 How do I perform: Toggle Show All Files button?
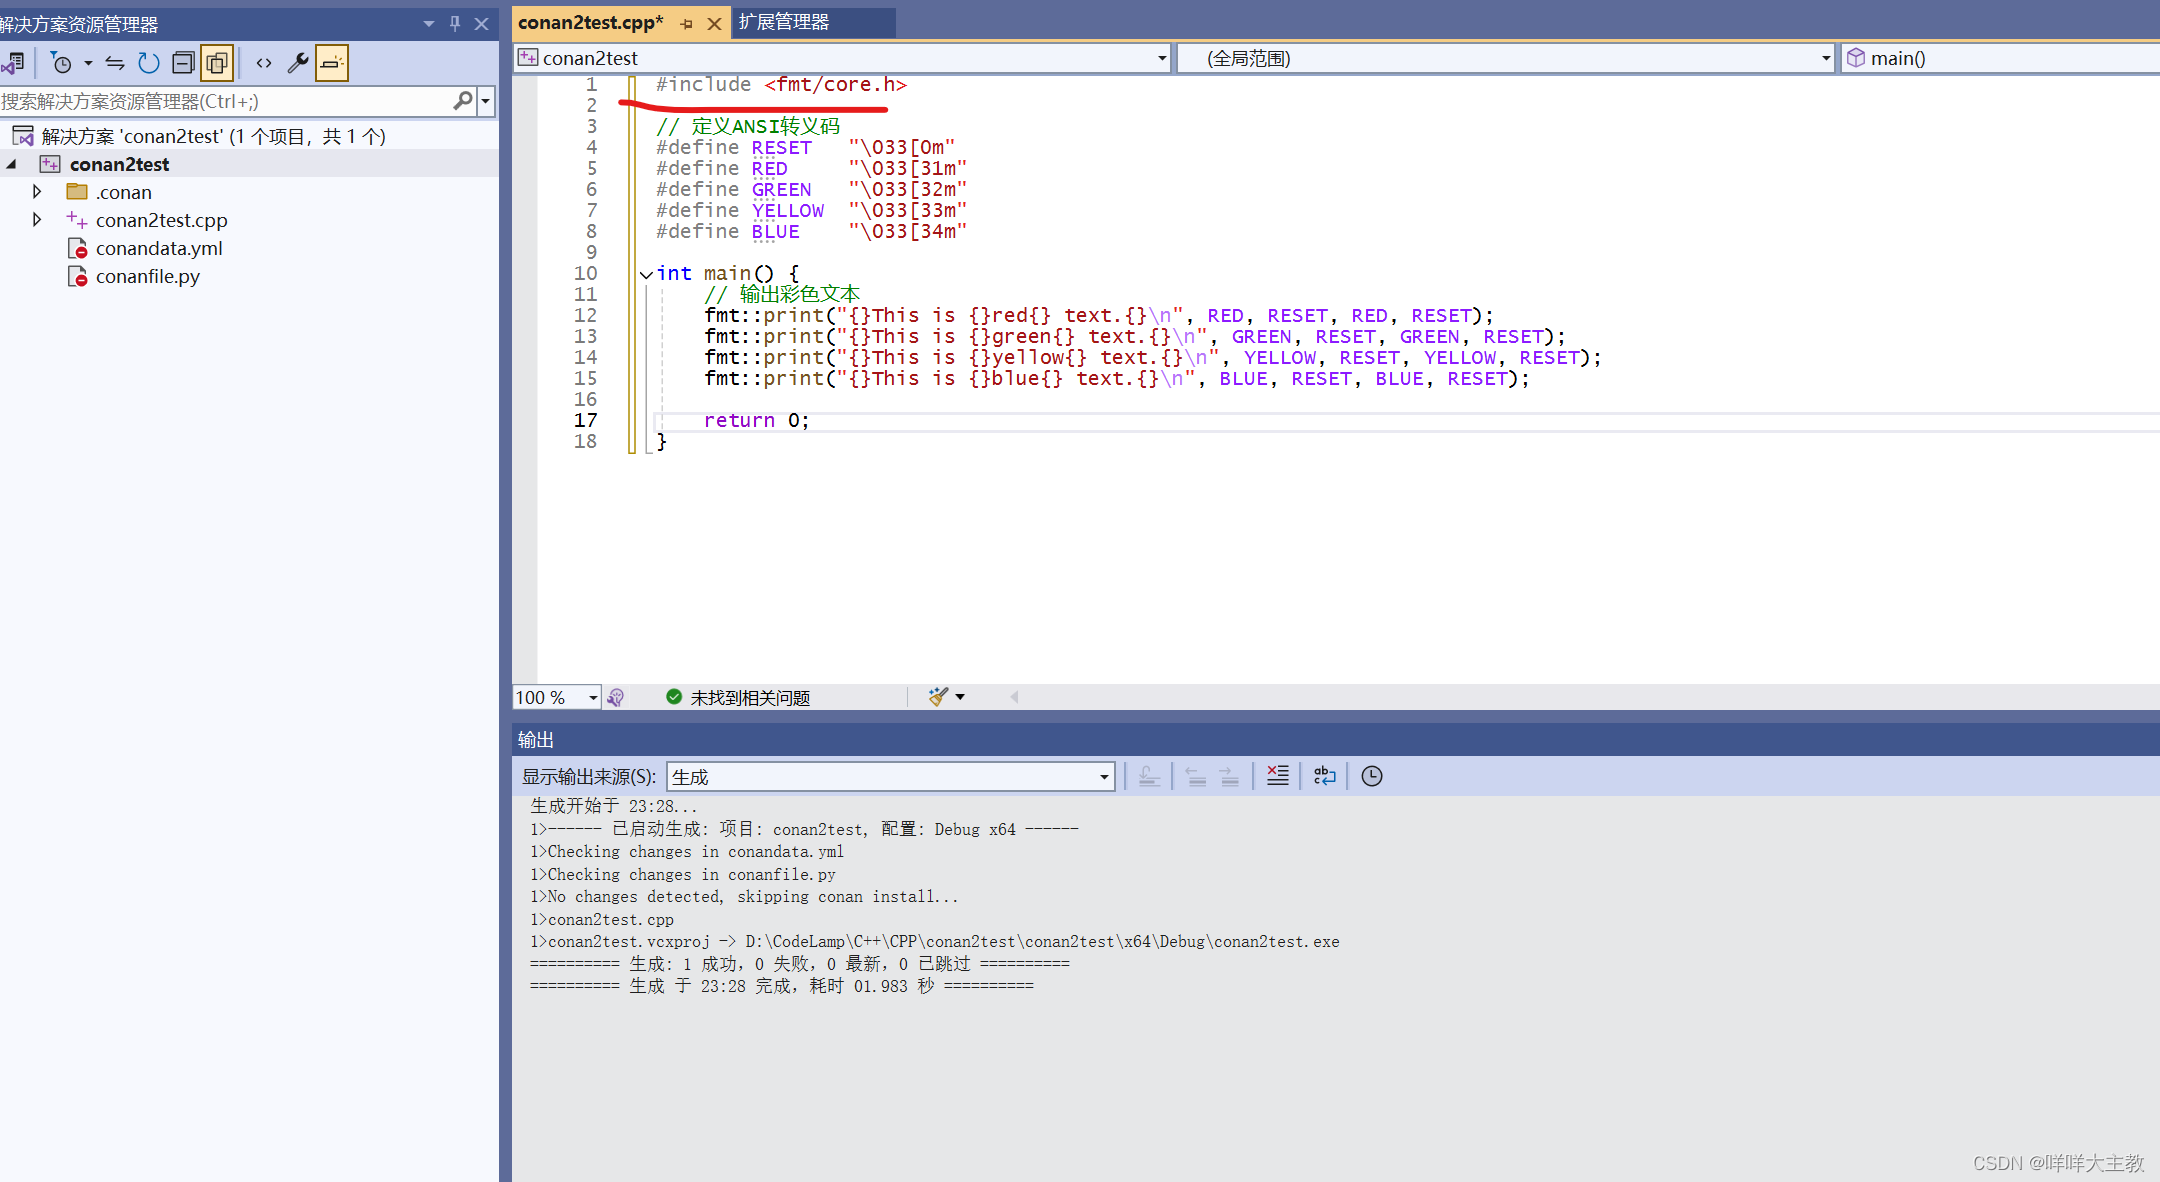point(217,63)
